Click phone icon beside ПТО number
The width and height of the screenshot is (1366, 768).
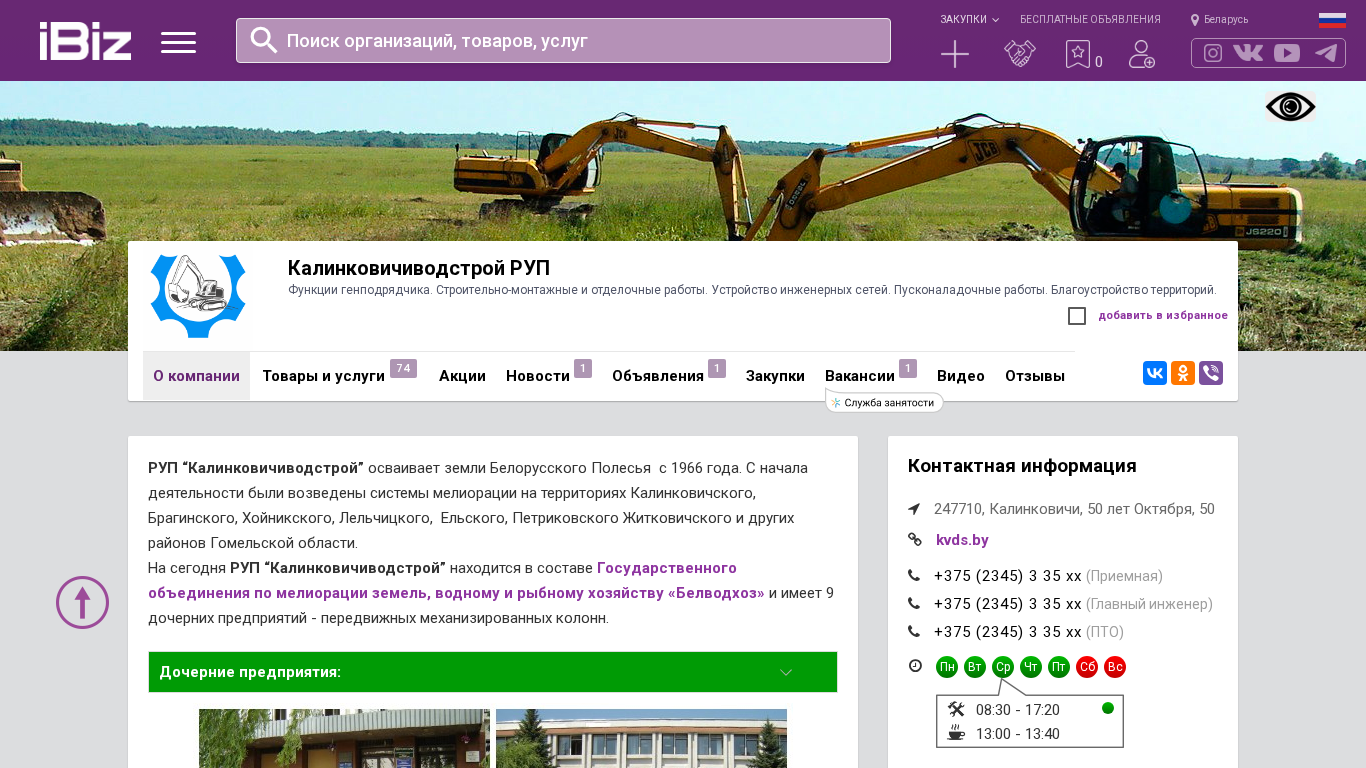point(914,632)
